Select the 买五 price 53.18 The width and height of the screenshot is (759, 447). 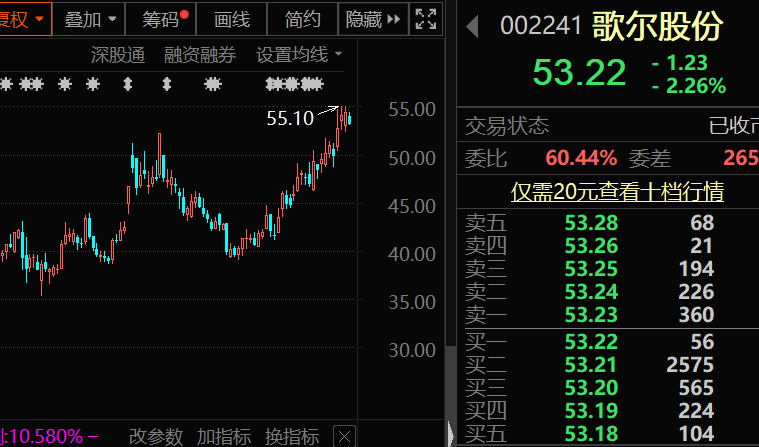[x=592, y=434]
